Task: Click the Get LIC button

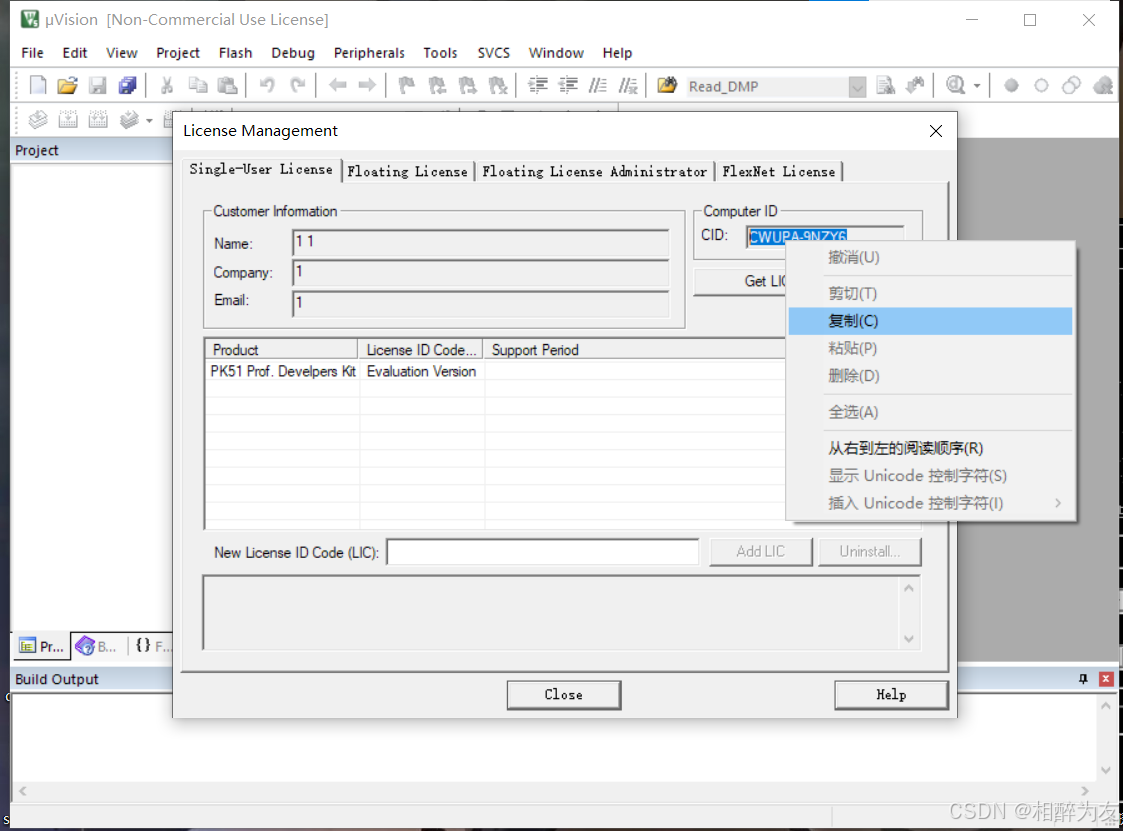Action: click(x=741, y=282)
